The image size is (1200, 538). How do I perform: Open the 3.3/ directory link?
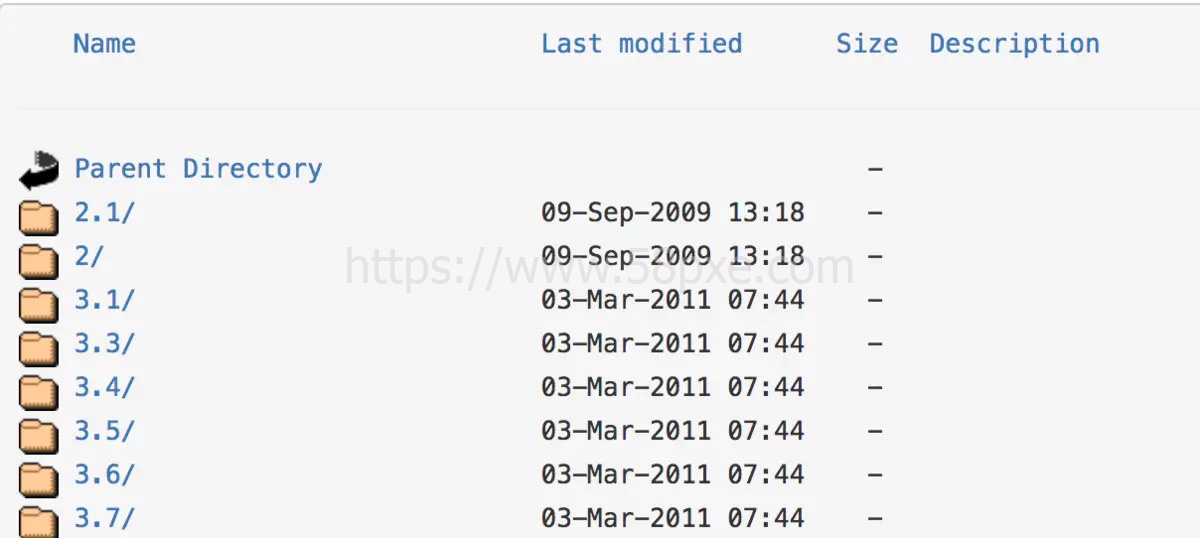(104, 343)
